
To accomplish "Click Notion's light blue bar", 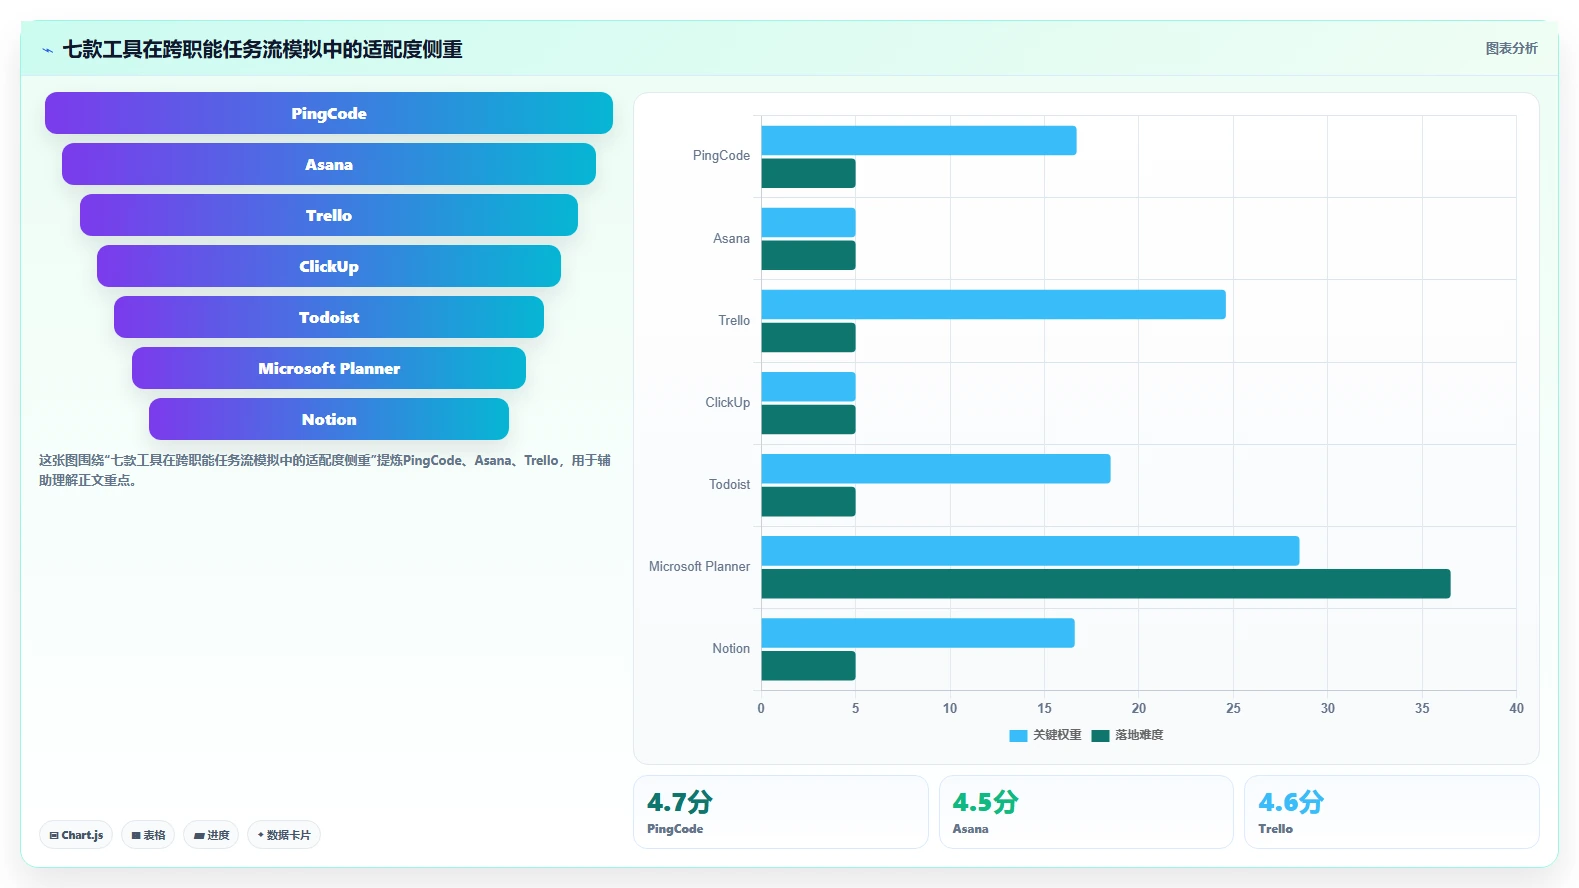I will pyautogui.click(x=918, y=632).
